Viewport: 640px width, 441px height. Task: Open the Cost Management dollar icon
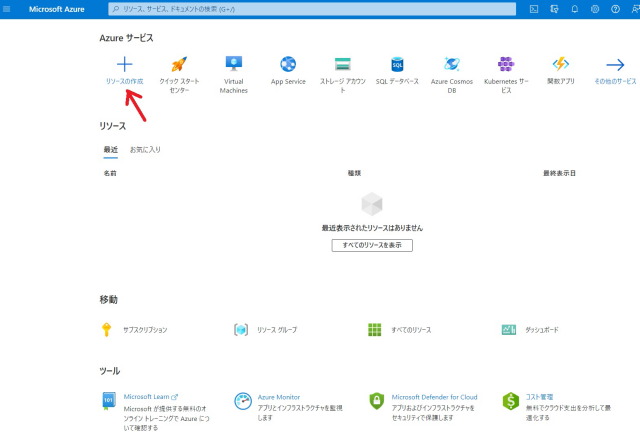(511, 401)
